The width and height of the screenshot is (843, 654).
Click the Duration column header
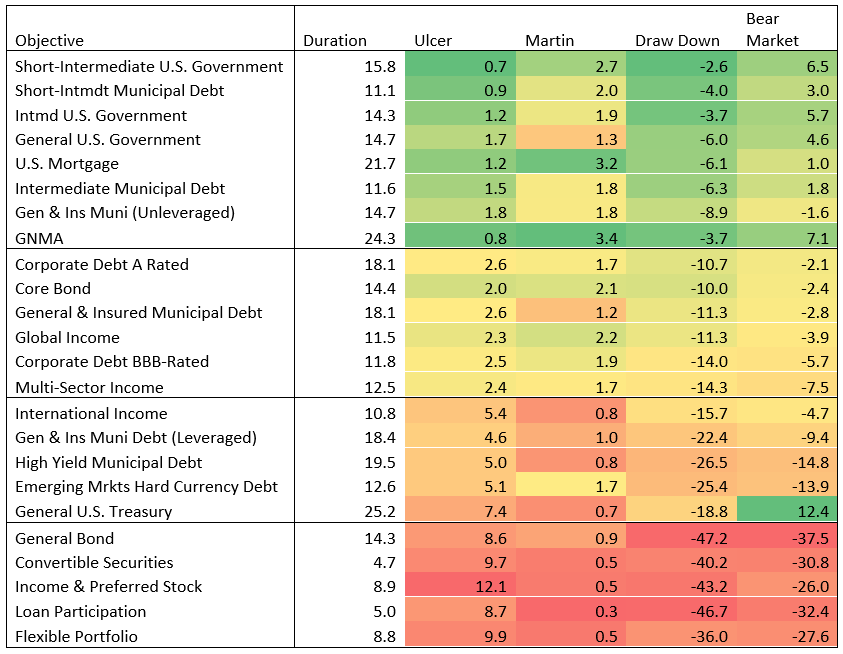335,41
